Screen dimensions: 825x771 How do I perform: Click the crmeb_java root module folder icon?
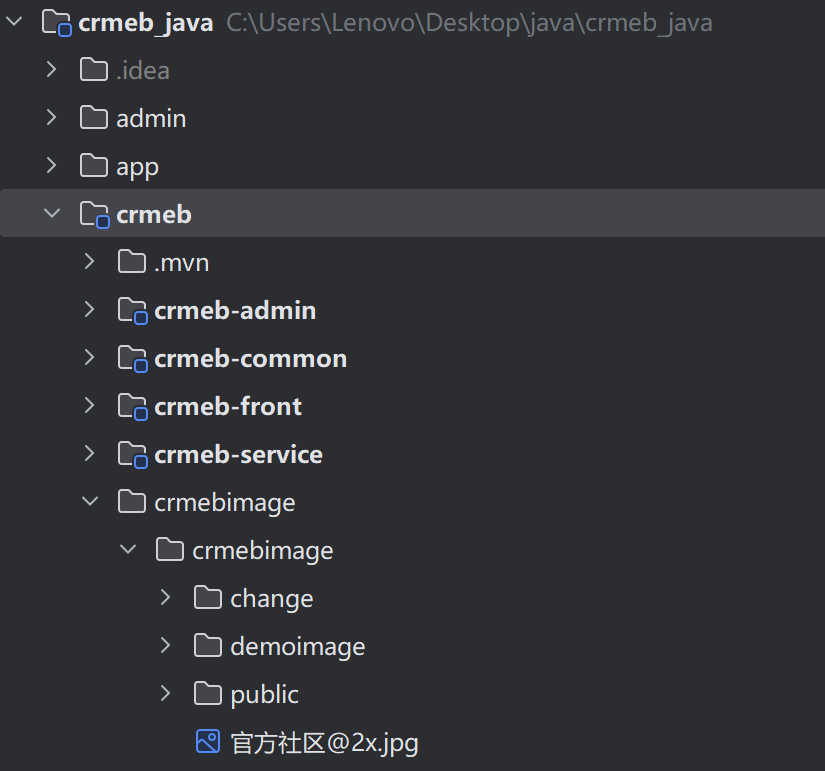(x=56, y=23)
